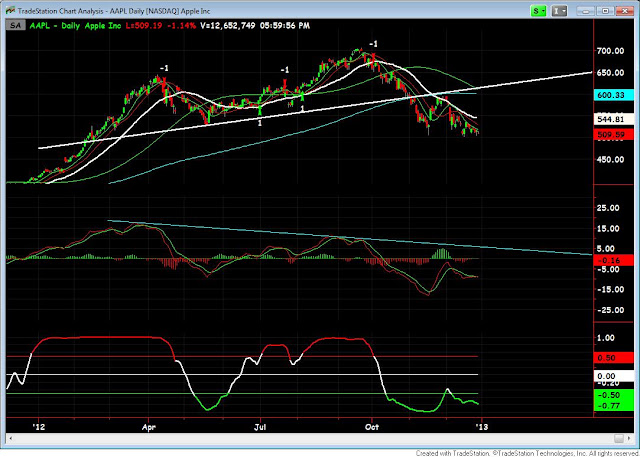Click the cyan 600.33 price label
The image size is (640, 457).
pyautogui.click(x=614, y=95)
